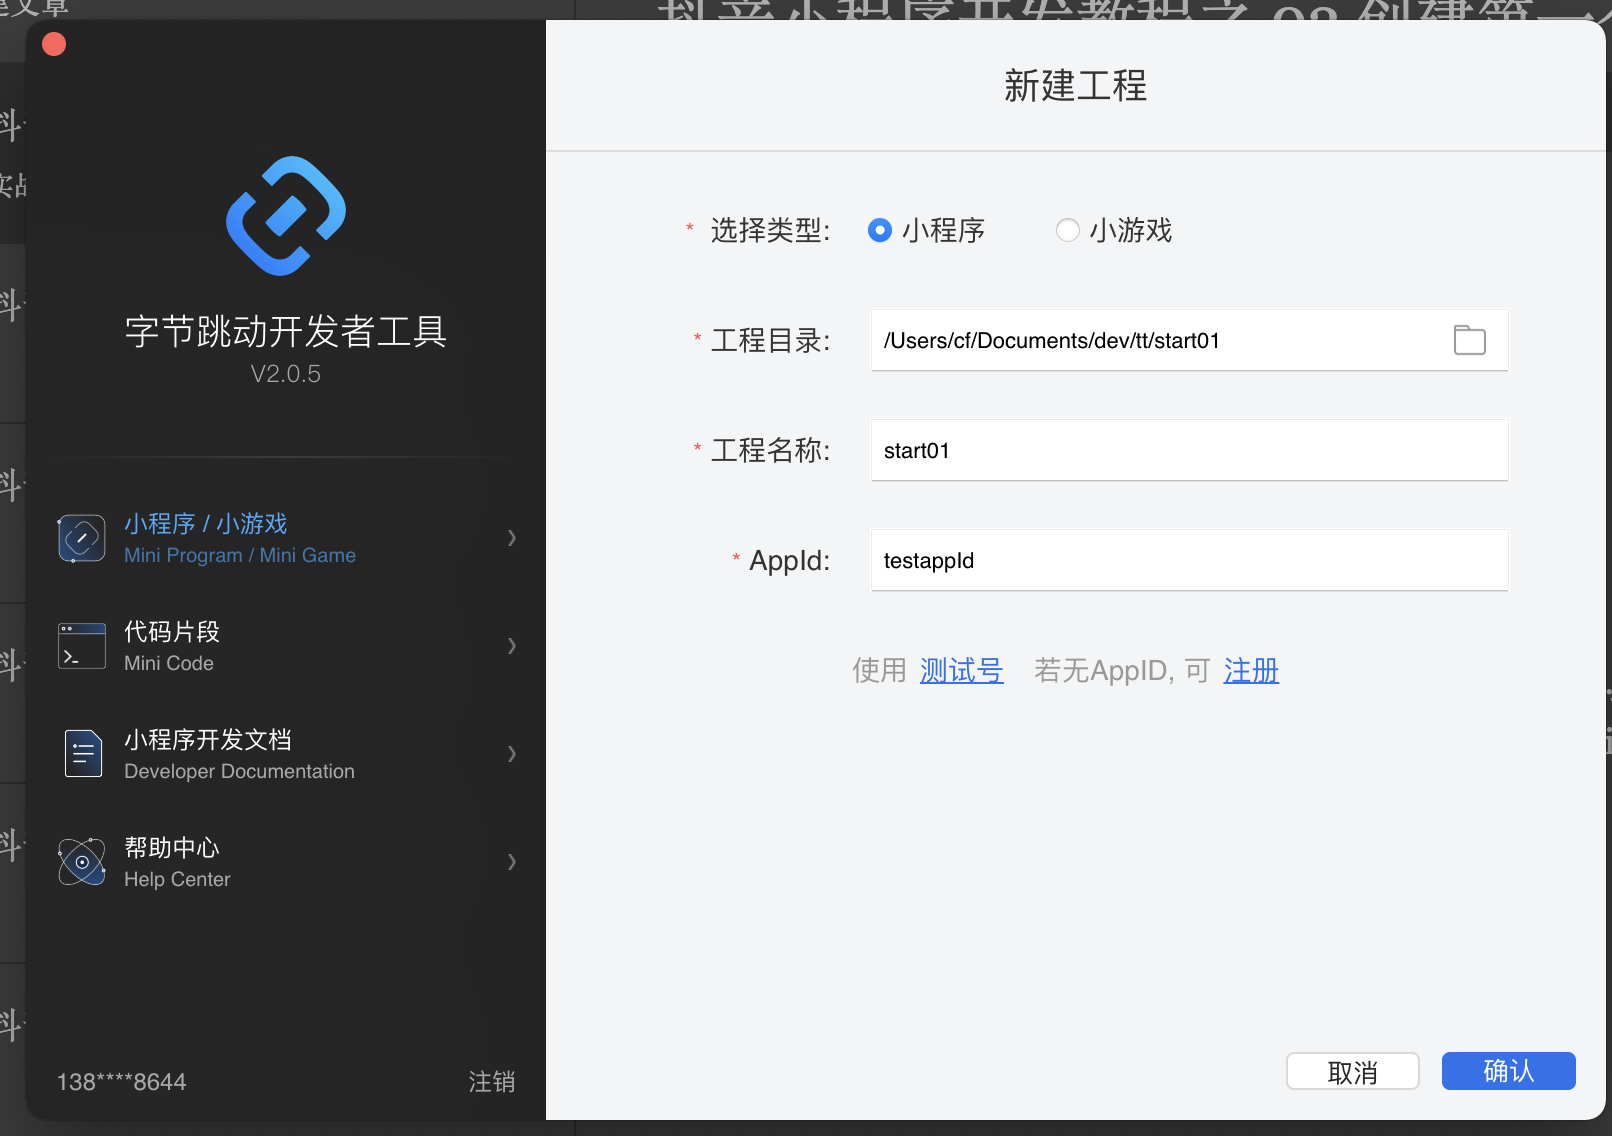This screenshot has width=1612, height=1136.
Task: Close the window with red button
Action: pyautogui.click(x=54, y=44)
